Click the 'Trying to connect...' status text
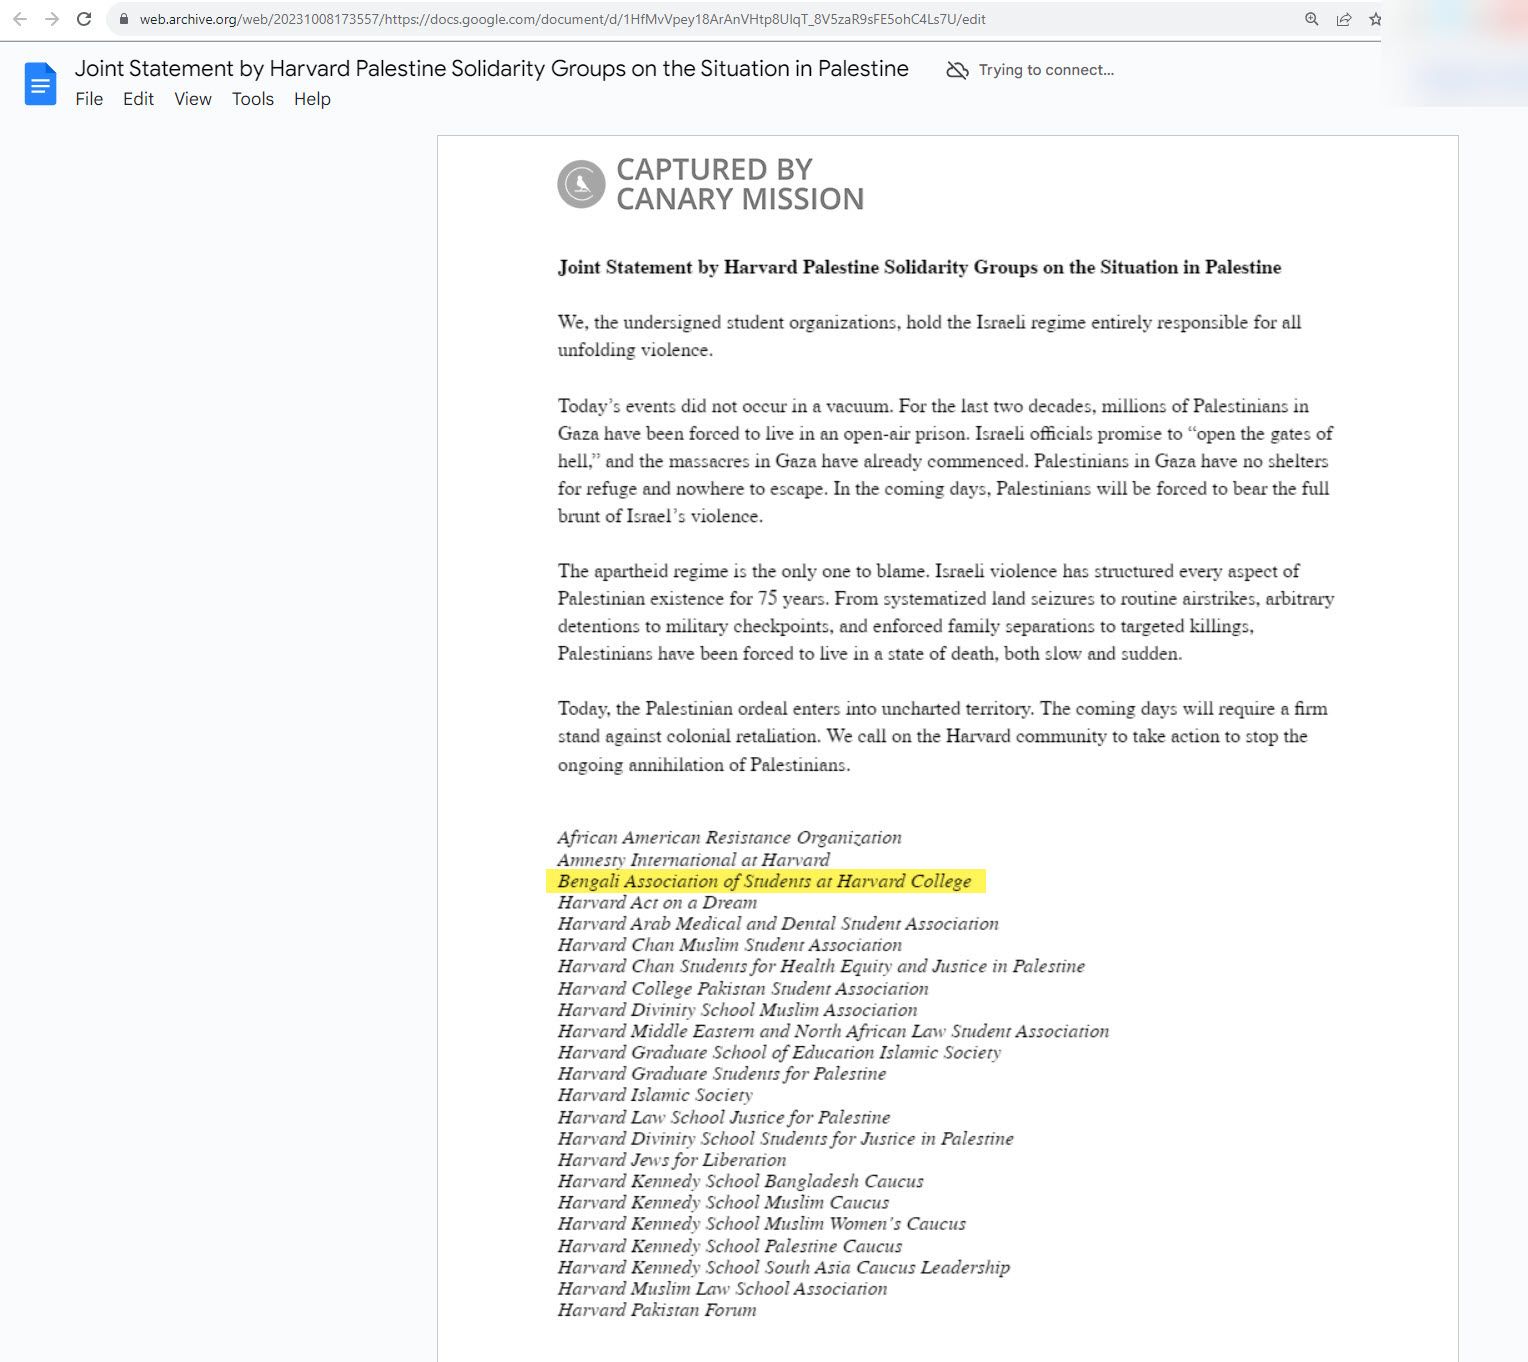Image resolution: width=1528 pixels, height=1362 pixels. pyautogui.click(x=1046, y=70)
